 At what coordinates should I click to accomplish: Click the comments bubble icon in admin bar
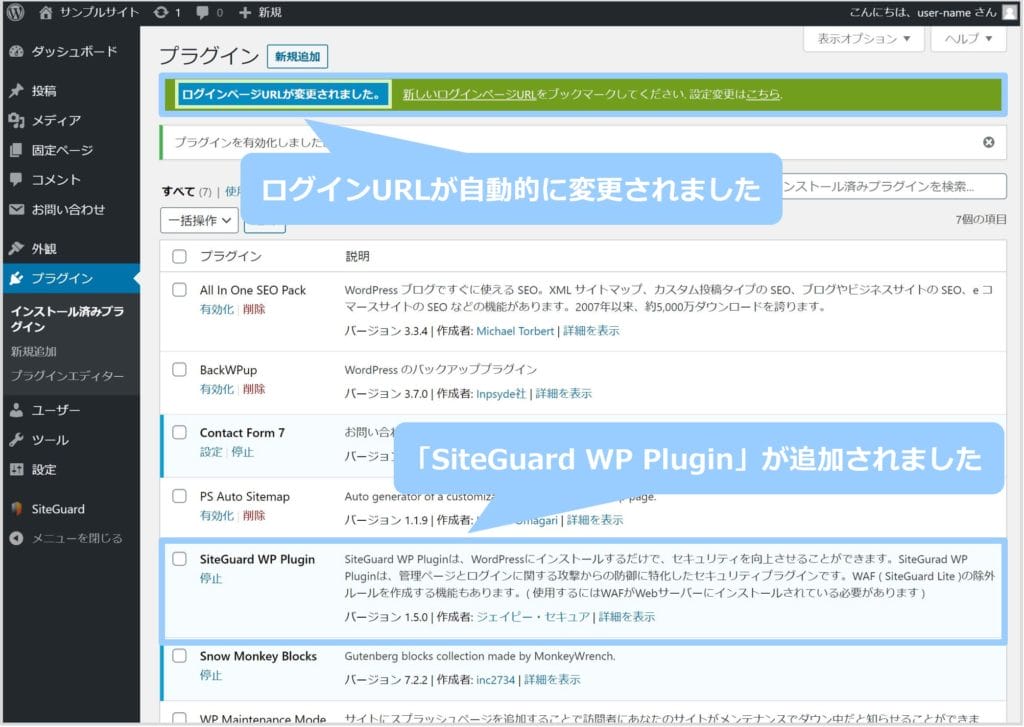point(203,12)
